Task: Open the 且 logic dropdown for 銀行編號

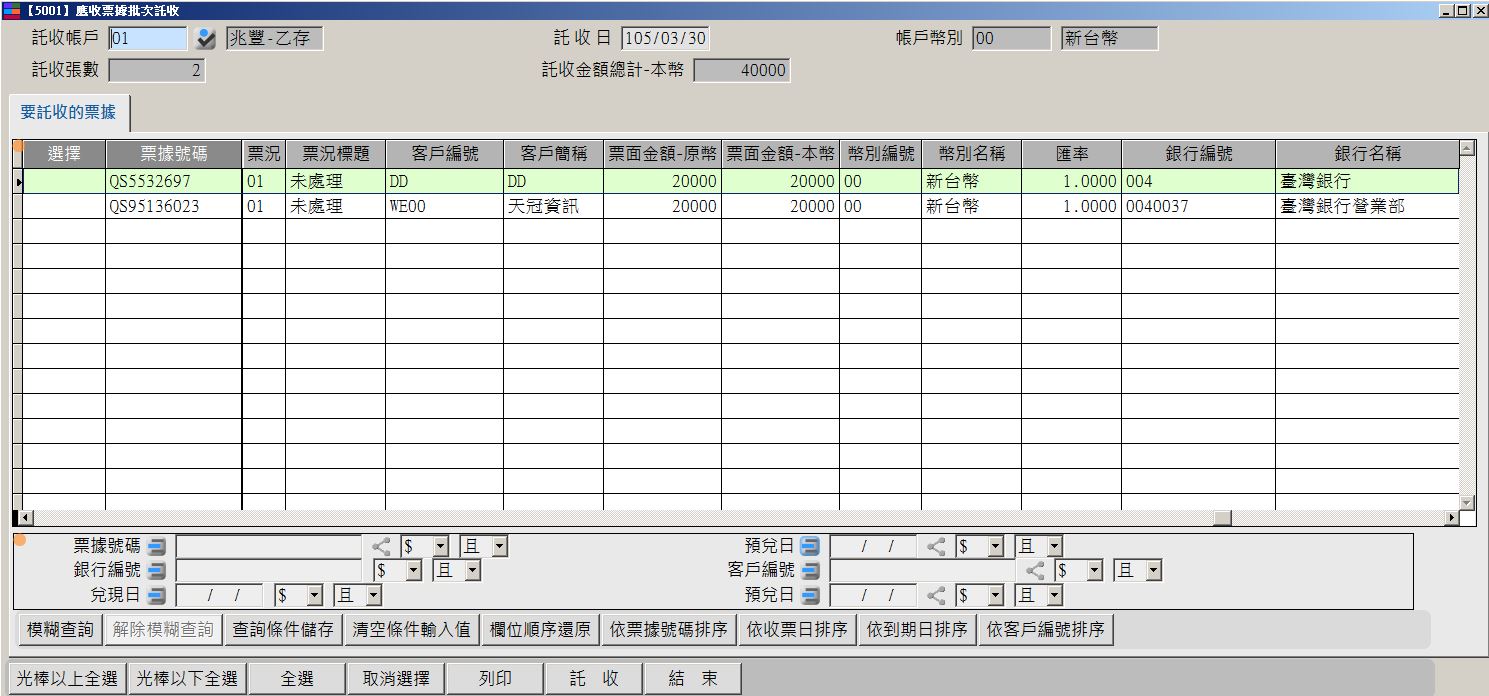Action: pyautogui.click(x=472, y=571)
